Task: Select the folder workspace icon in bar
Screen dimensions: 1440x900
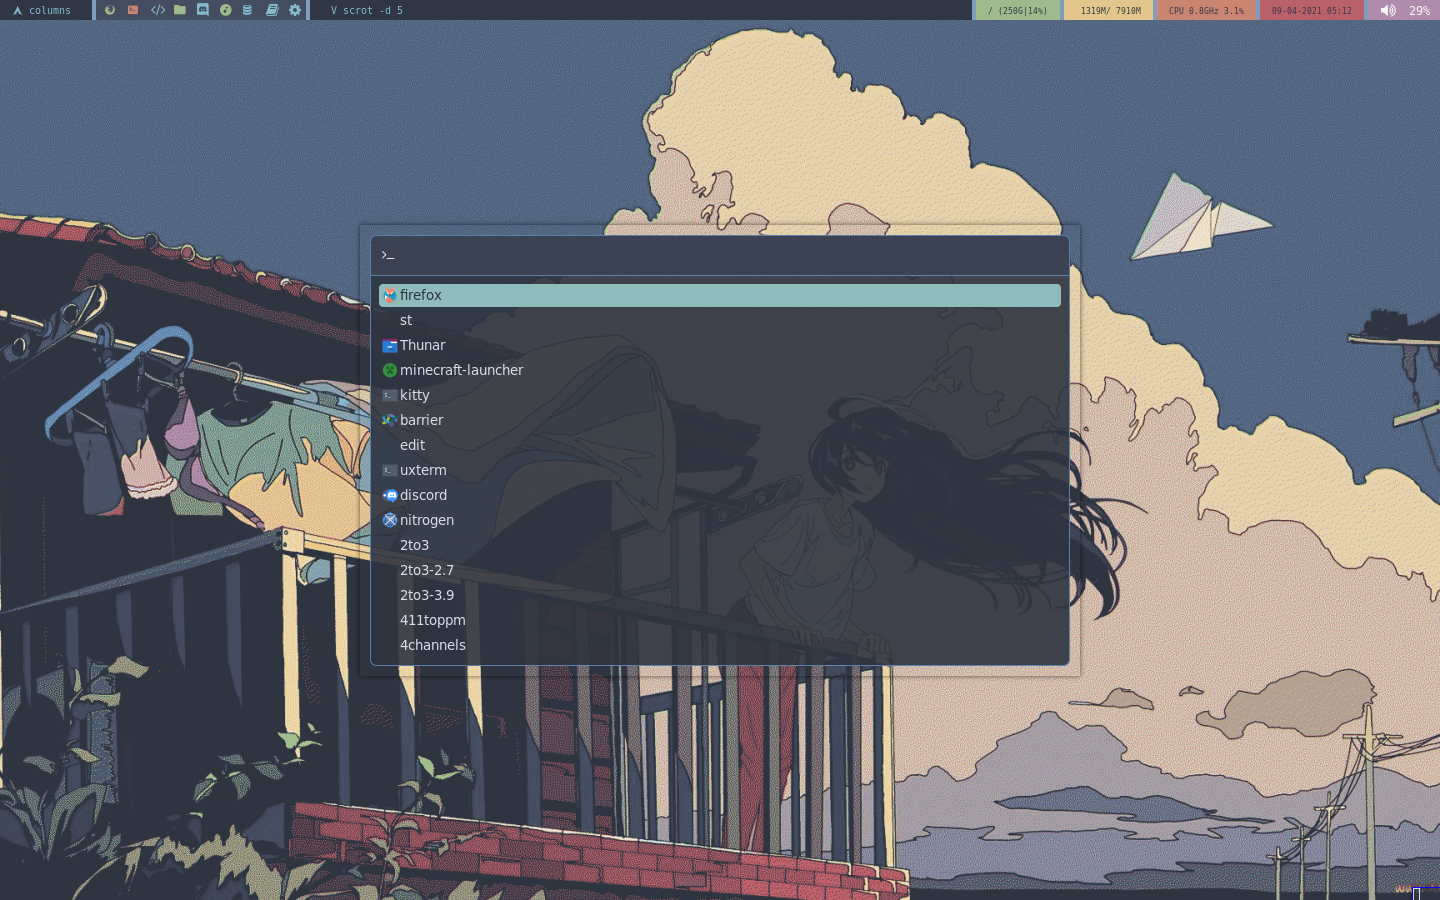Action: pos(180,10)
